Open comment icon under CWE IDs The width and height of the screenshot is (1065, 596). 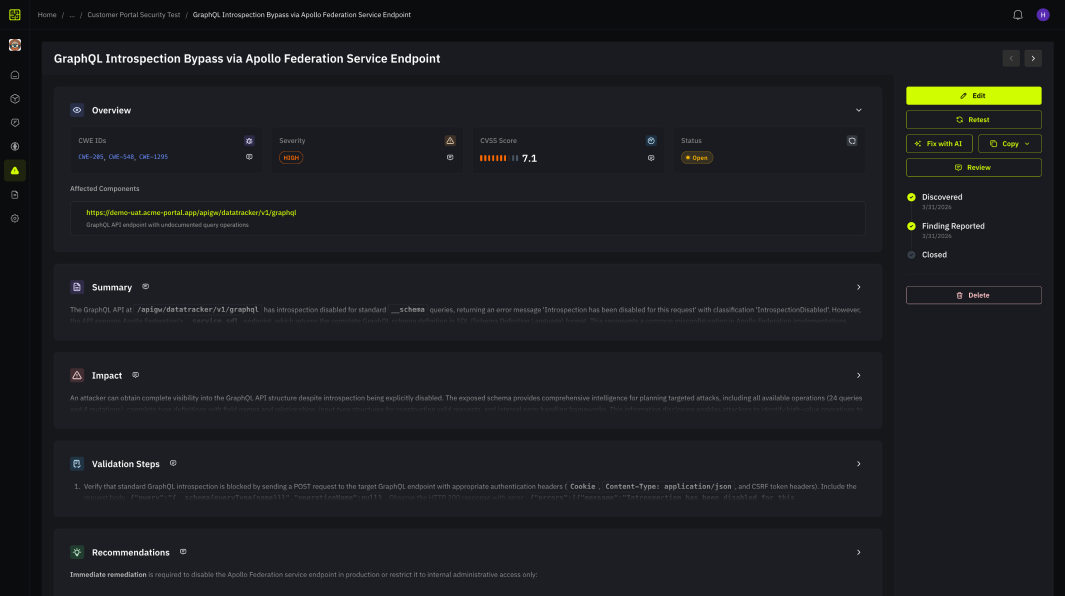click(249, 157)
